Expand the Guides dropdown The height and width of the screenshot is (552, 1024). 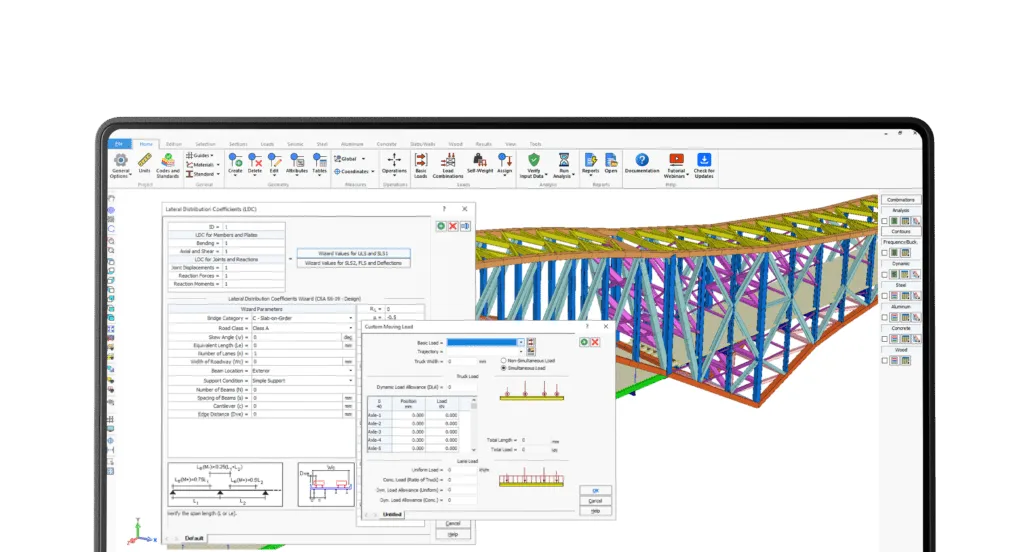point(200,155)
